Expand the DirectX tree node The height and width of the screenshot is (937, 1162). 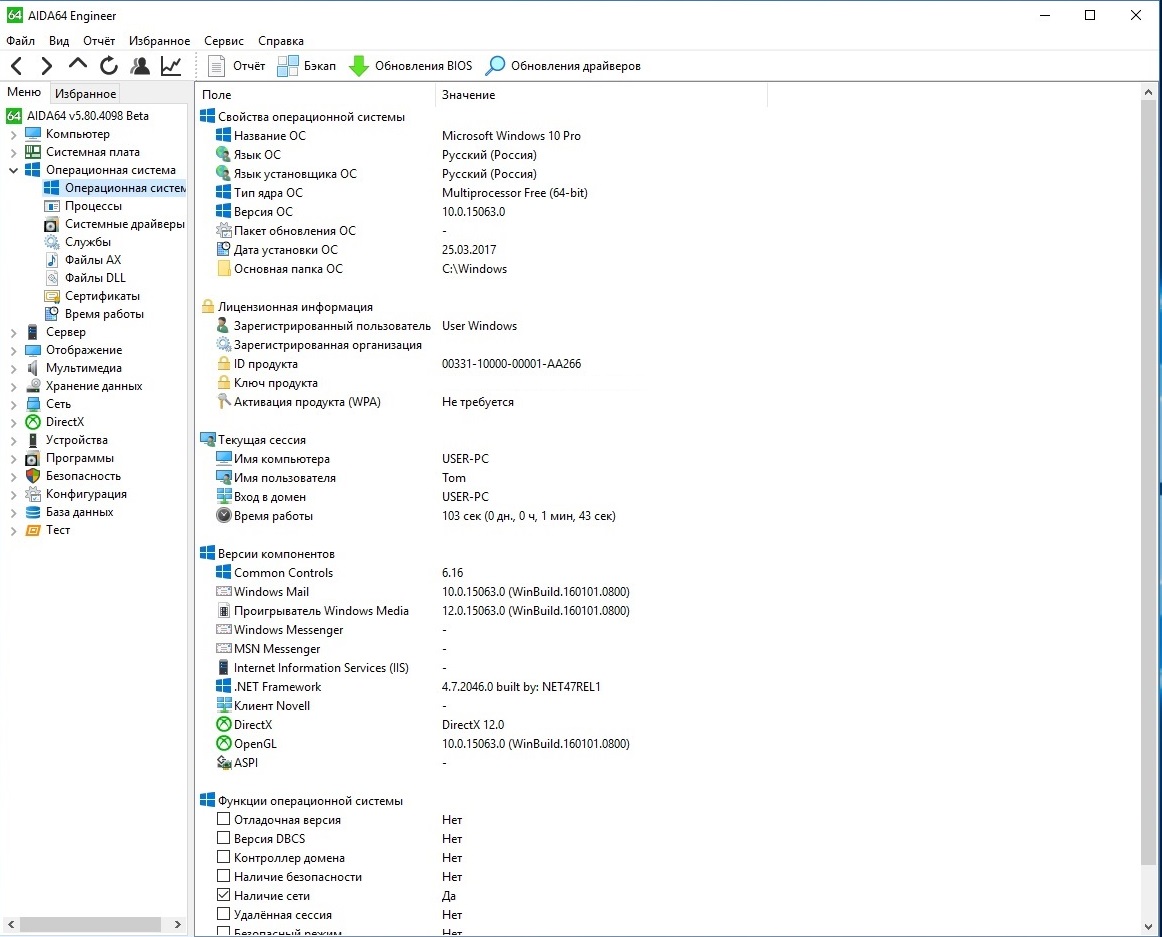(x=13, y=423)
